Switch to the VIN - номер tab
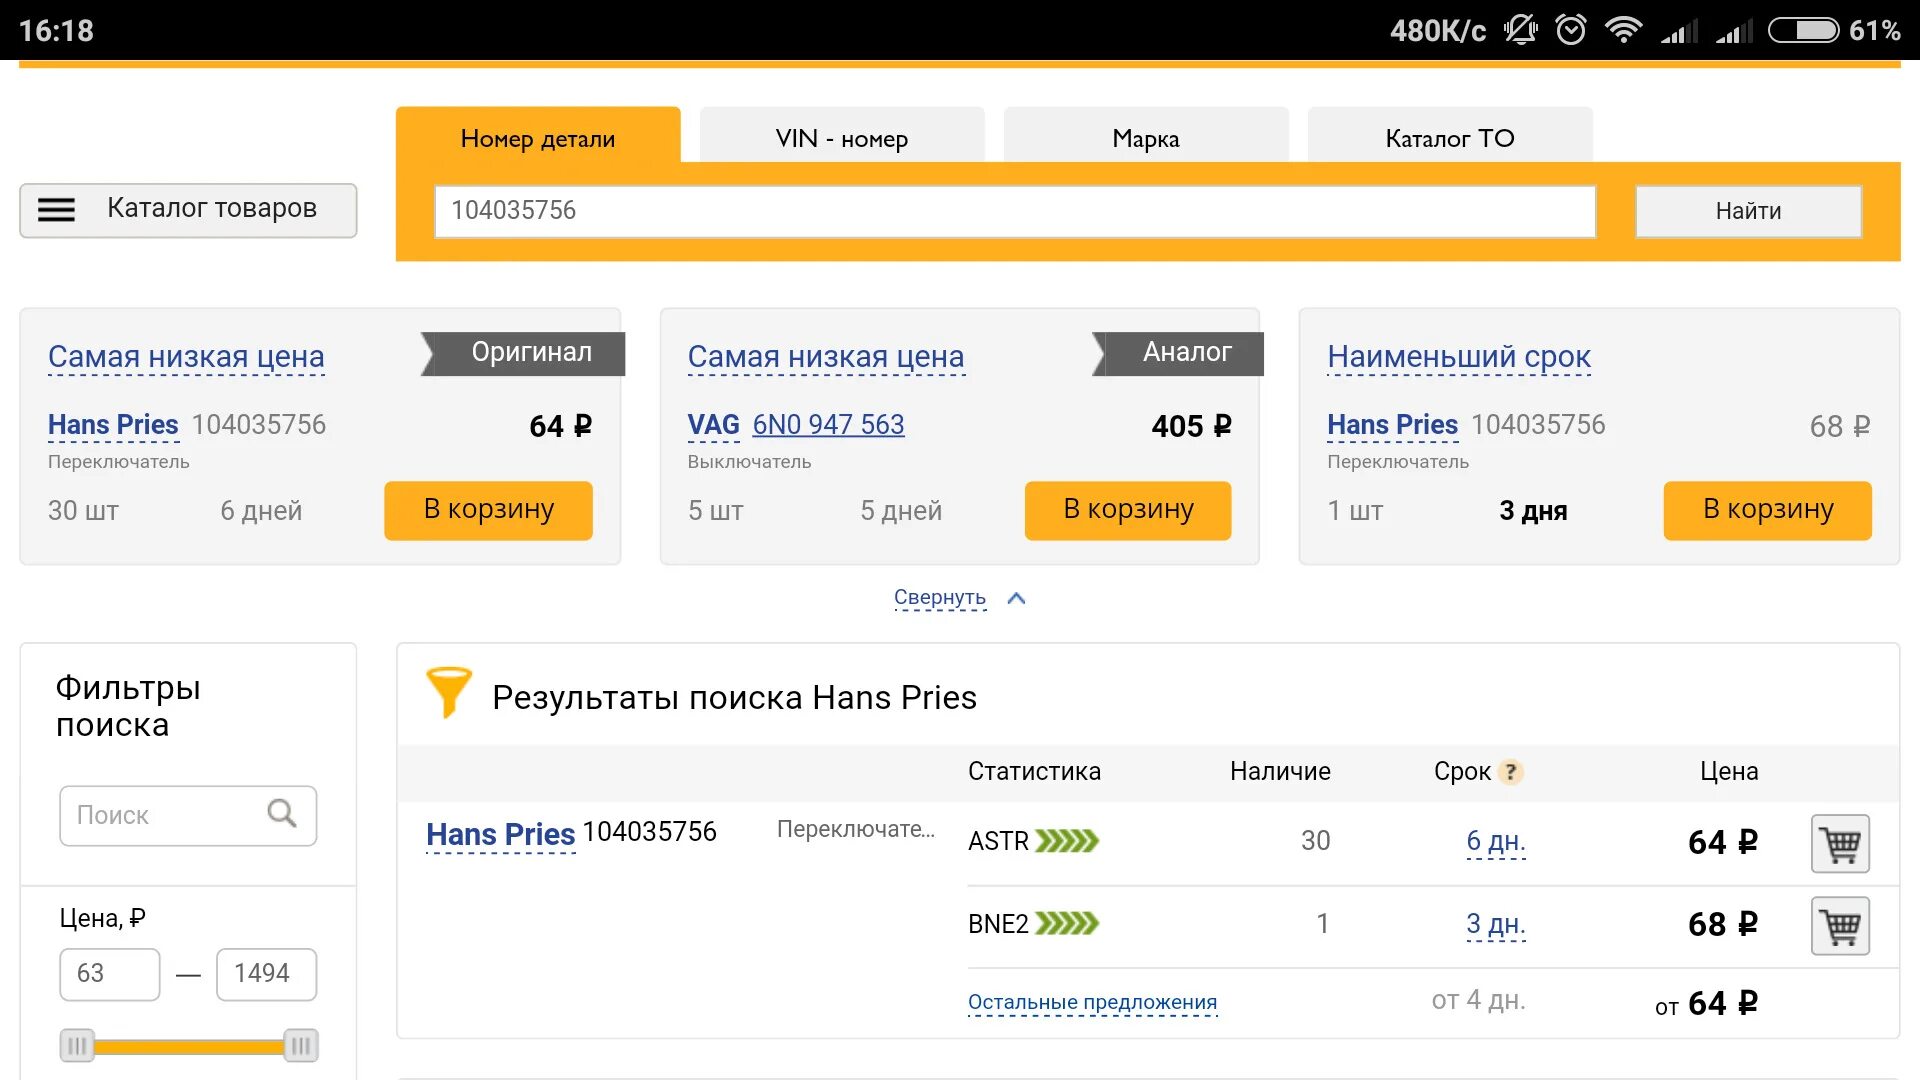This screenshot has width=1920, height=1080. tap(841, 138)
